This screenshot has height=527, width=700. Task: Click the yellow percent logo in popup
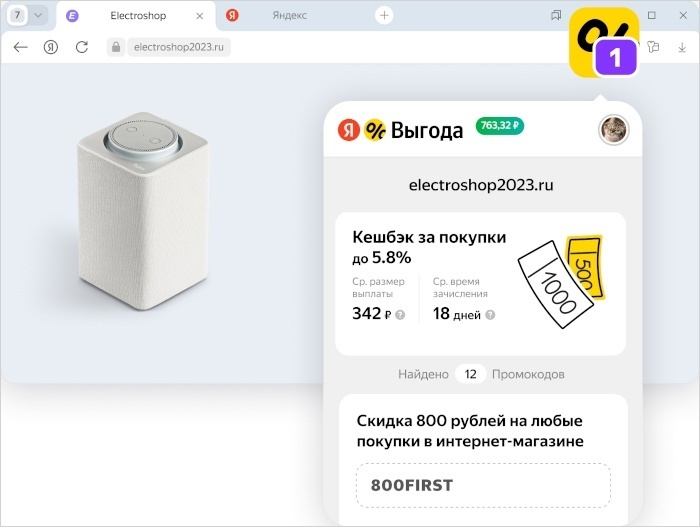tap(375, 130)
